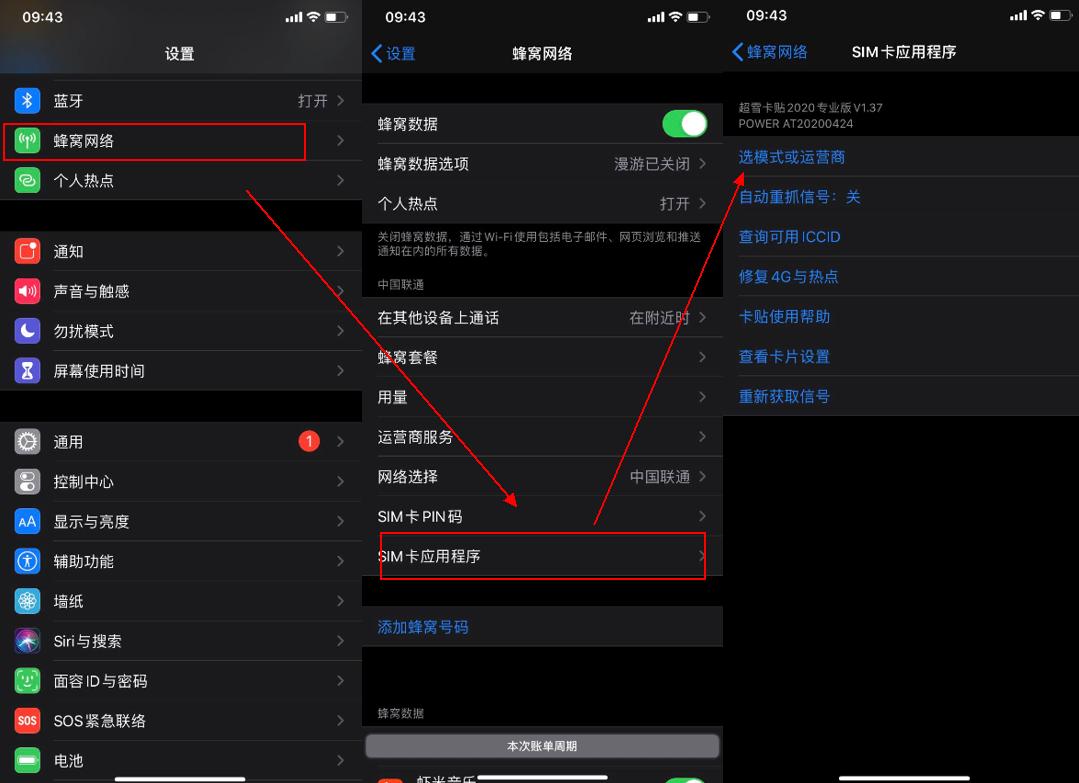Open Bluetooth settings via the blue Bluetooth icon
This screenshot has height=783, width=1079.
[x=27, y=100]
